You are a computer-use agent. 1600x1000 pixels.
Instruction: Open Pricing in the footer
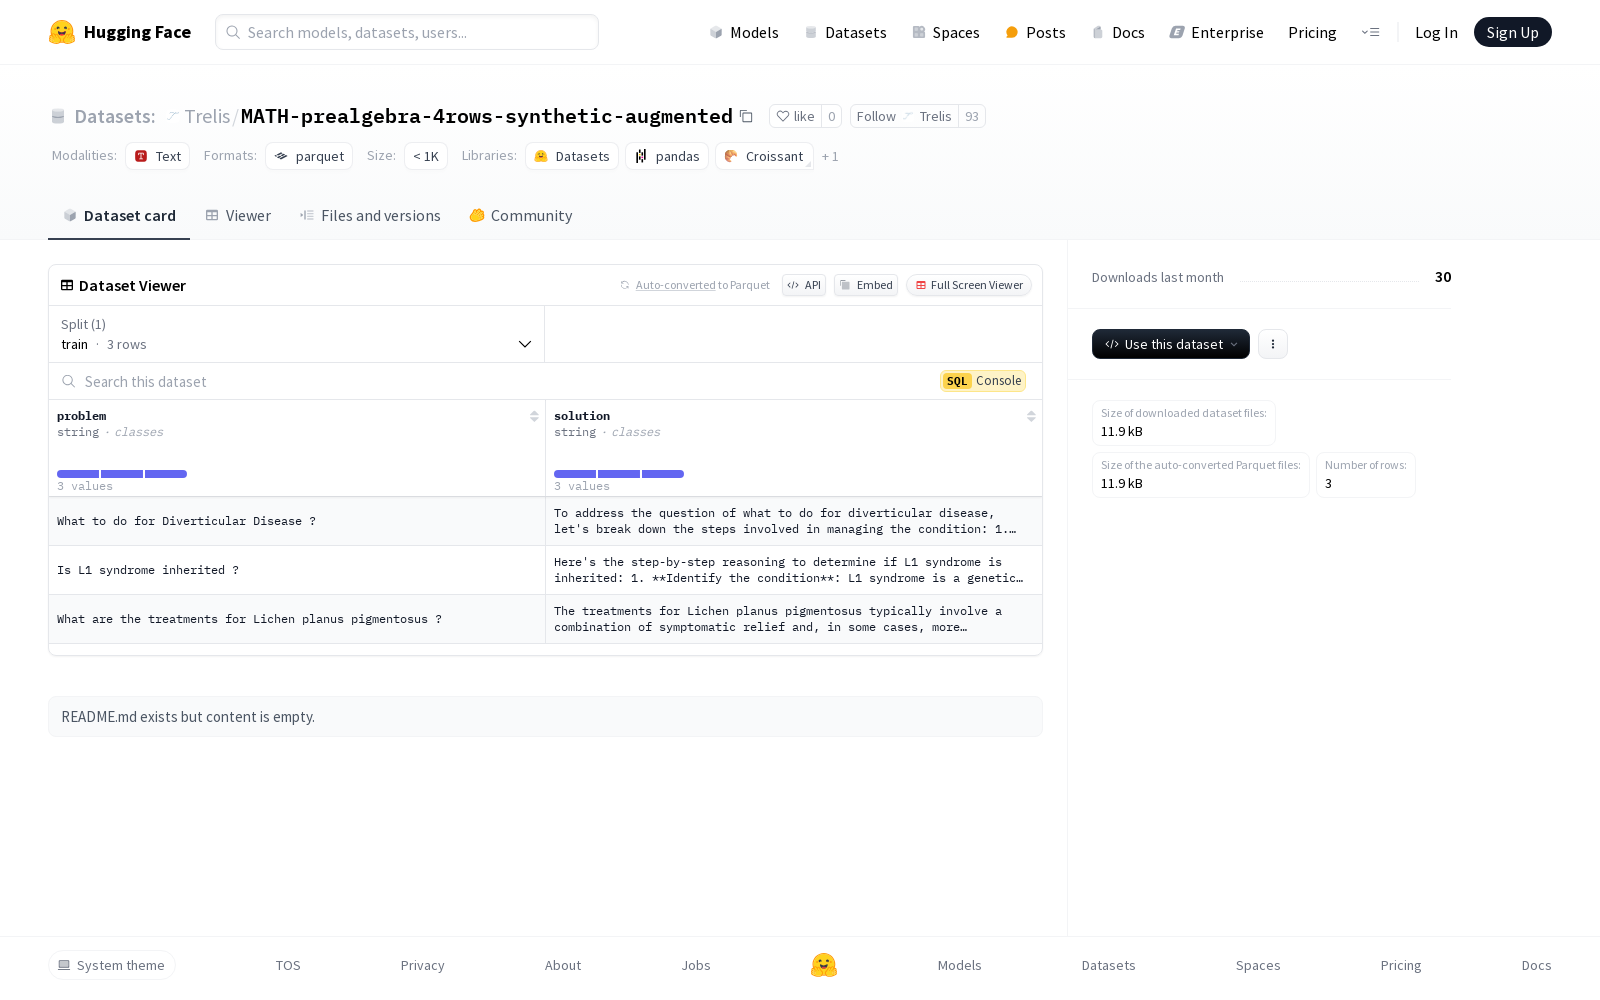pyautogui.click(x=1401, y=965)
